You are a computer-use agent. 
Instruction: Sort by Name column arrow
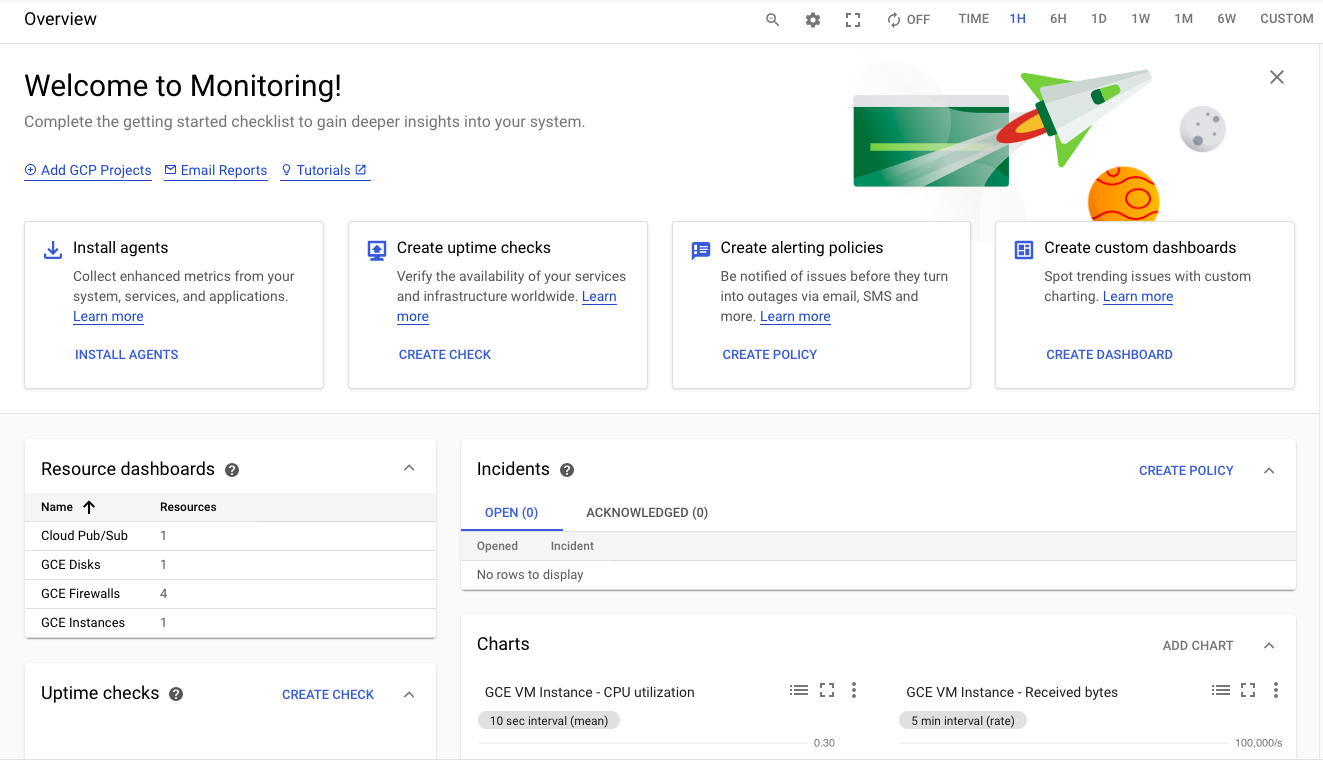click(x=89, y=507)
